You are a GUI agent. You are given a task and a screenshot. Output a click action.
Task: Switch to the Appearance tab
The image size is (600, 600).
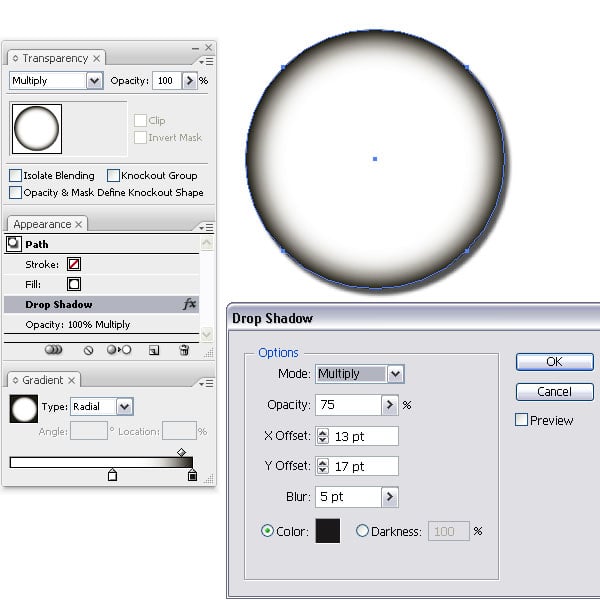click(41, 224)
